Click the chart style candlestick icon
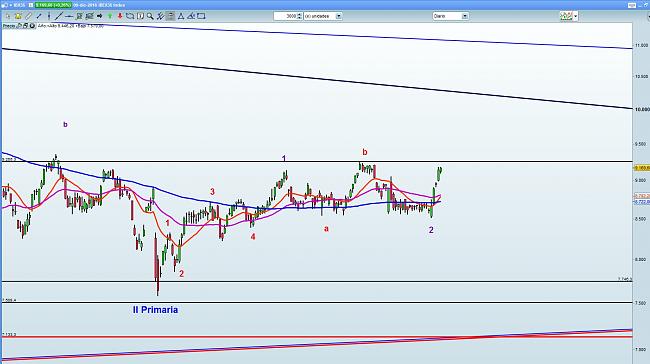This screenshot has height=364, width=650. point(566,16)
